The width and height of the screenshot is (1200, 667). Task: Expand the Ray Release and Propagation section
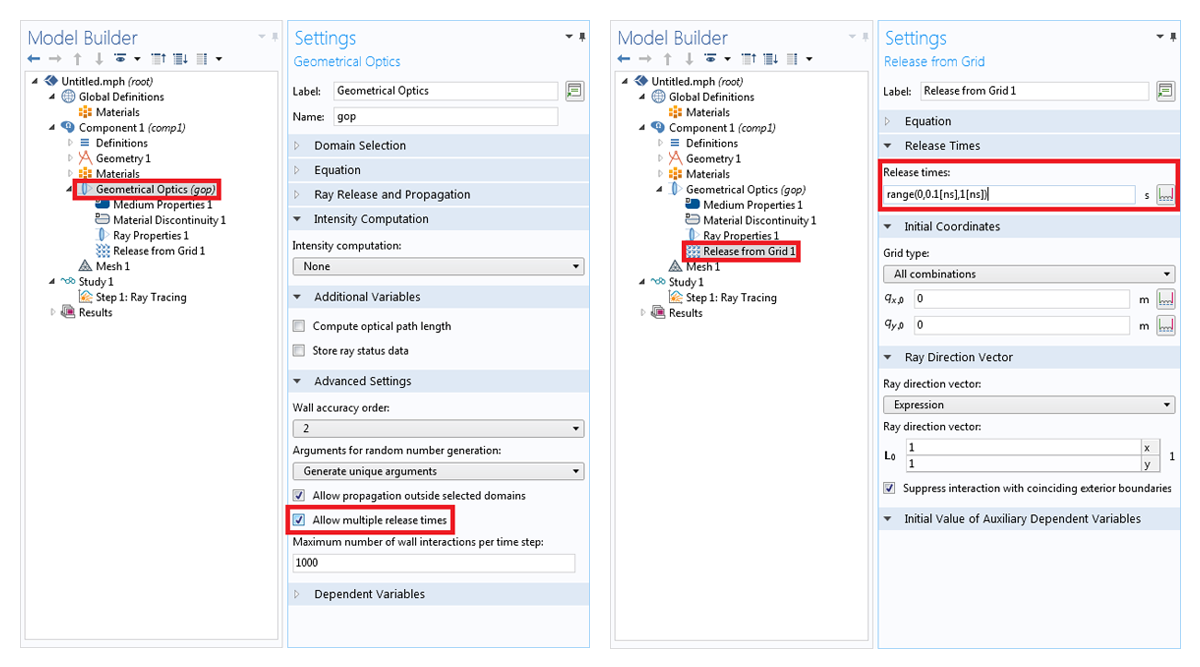(391, 195)
